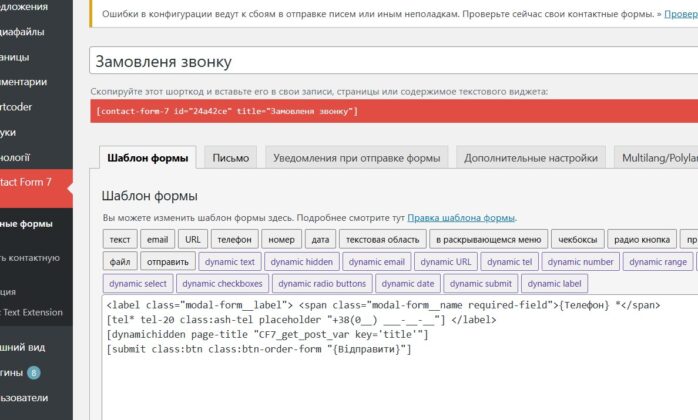Insert a dynamic hidden field tag
The image size is (698, 420).
pos(305,262)
